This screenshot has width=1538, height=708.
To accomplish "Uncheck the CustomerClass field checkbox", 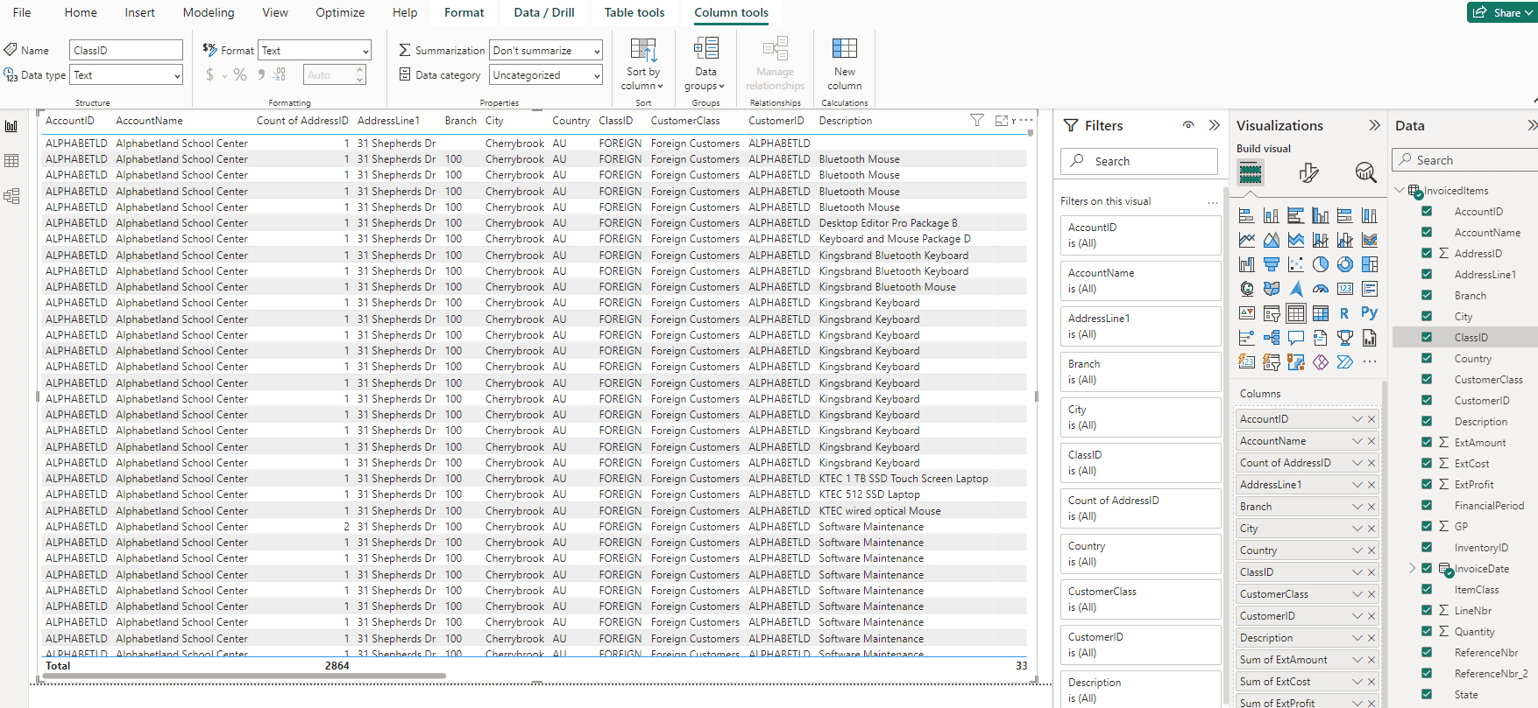I will pos(1427,379).
